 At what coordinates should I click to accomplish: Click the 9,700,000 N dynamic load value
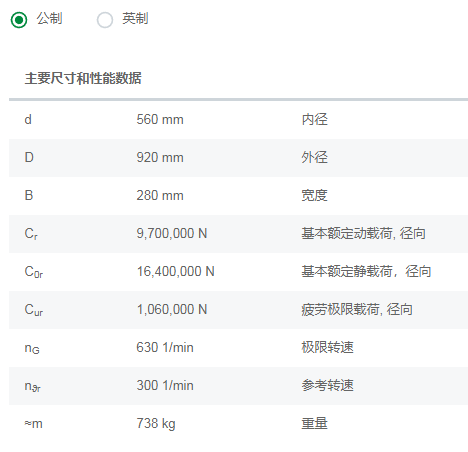click(x=172, y=234)
